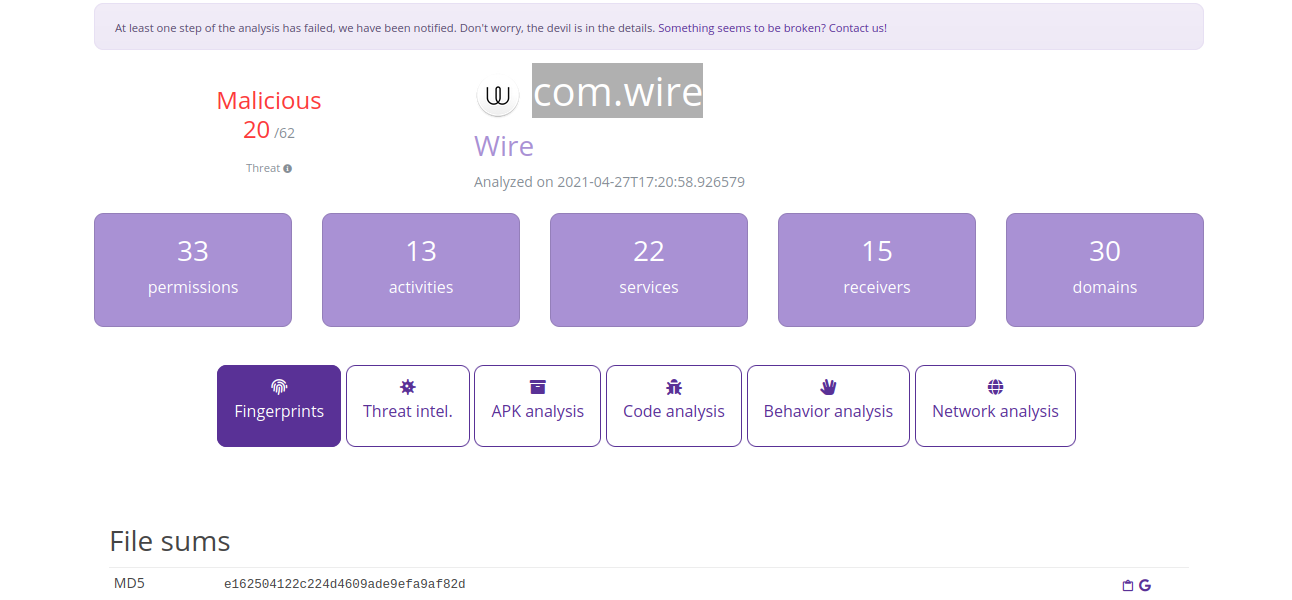The height and width of the screenshot is (600, 1292).
Task: Click the archive box icon above APK analysis
Action: pyautogui.click(x=538, y=387)
